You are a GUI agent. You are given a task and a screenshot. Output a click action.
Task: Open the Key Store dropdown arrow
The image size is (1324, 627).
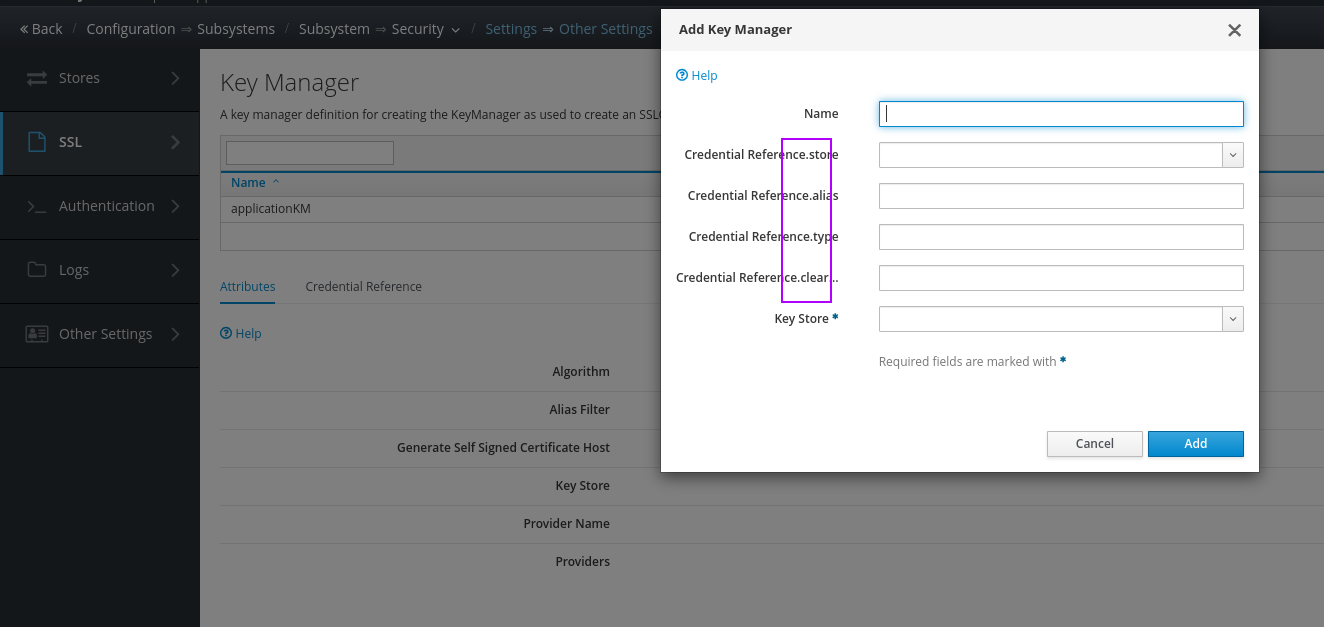coord(1233,319)
